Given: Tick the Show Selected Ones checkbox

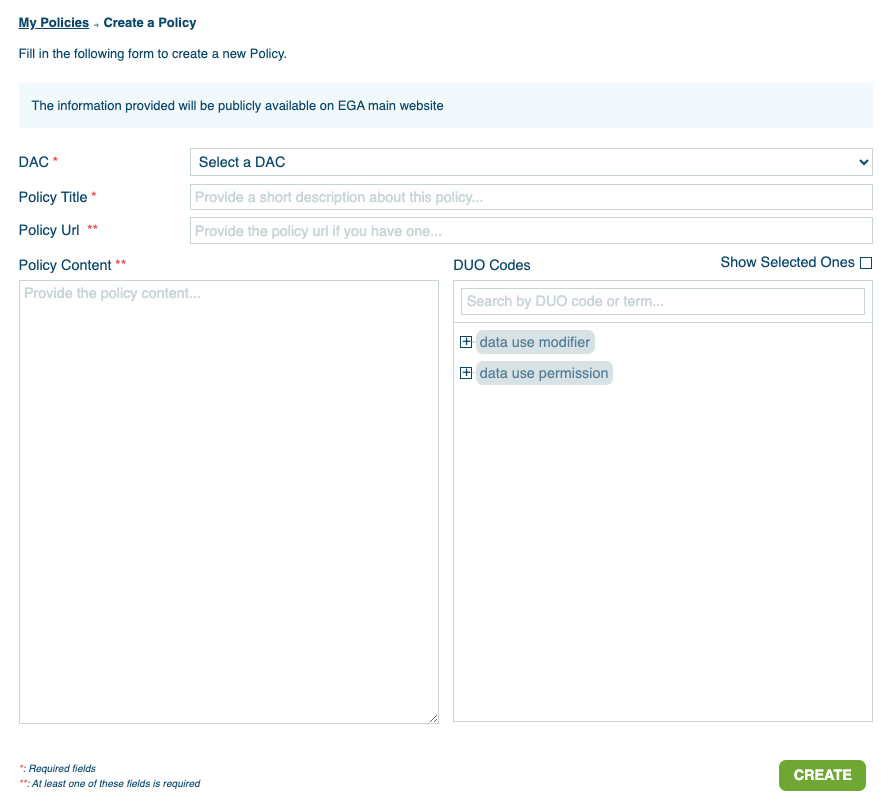Looking at the screenshot, I should pyautogui.click(x=866, y=263).
